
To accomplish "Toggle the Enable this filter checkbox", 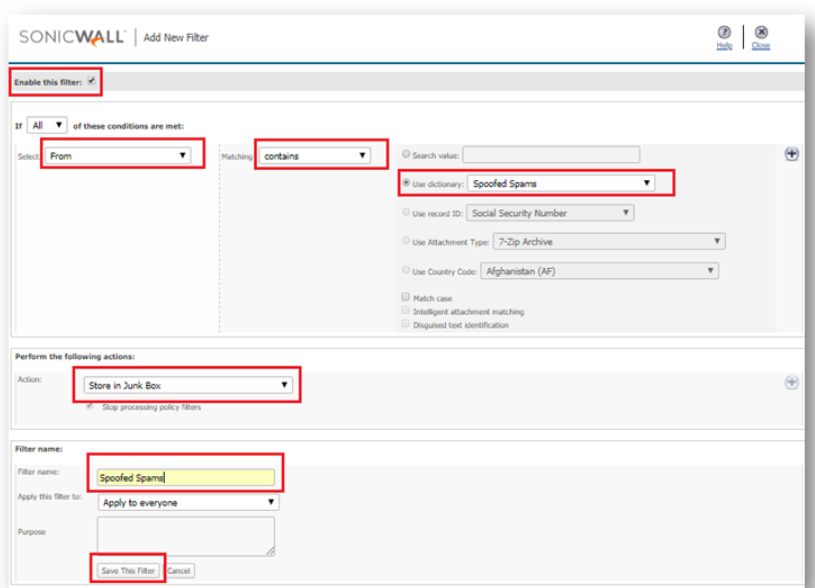I will click(91, 82).
